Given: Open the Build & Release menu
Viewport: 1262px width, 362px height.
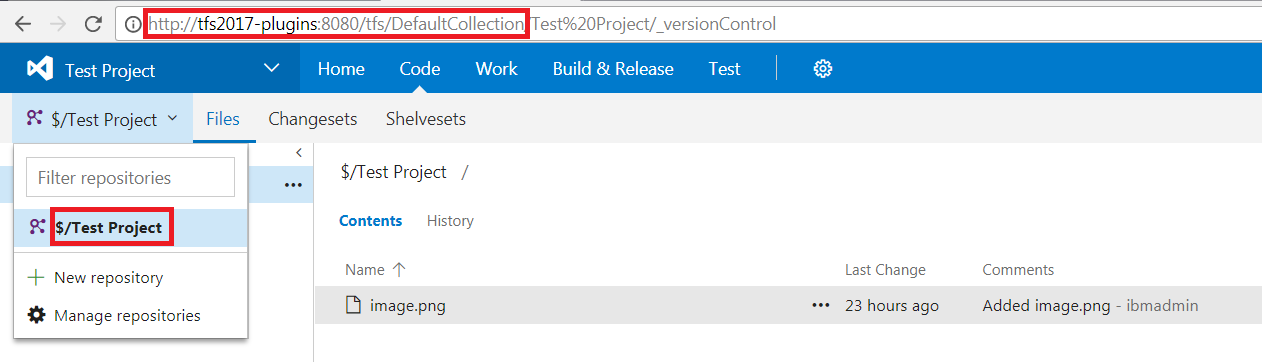Looking at the screenshot, I should 613,69.
